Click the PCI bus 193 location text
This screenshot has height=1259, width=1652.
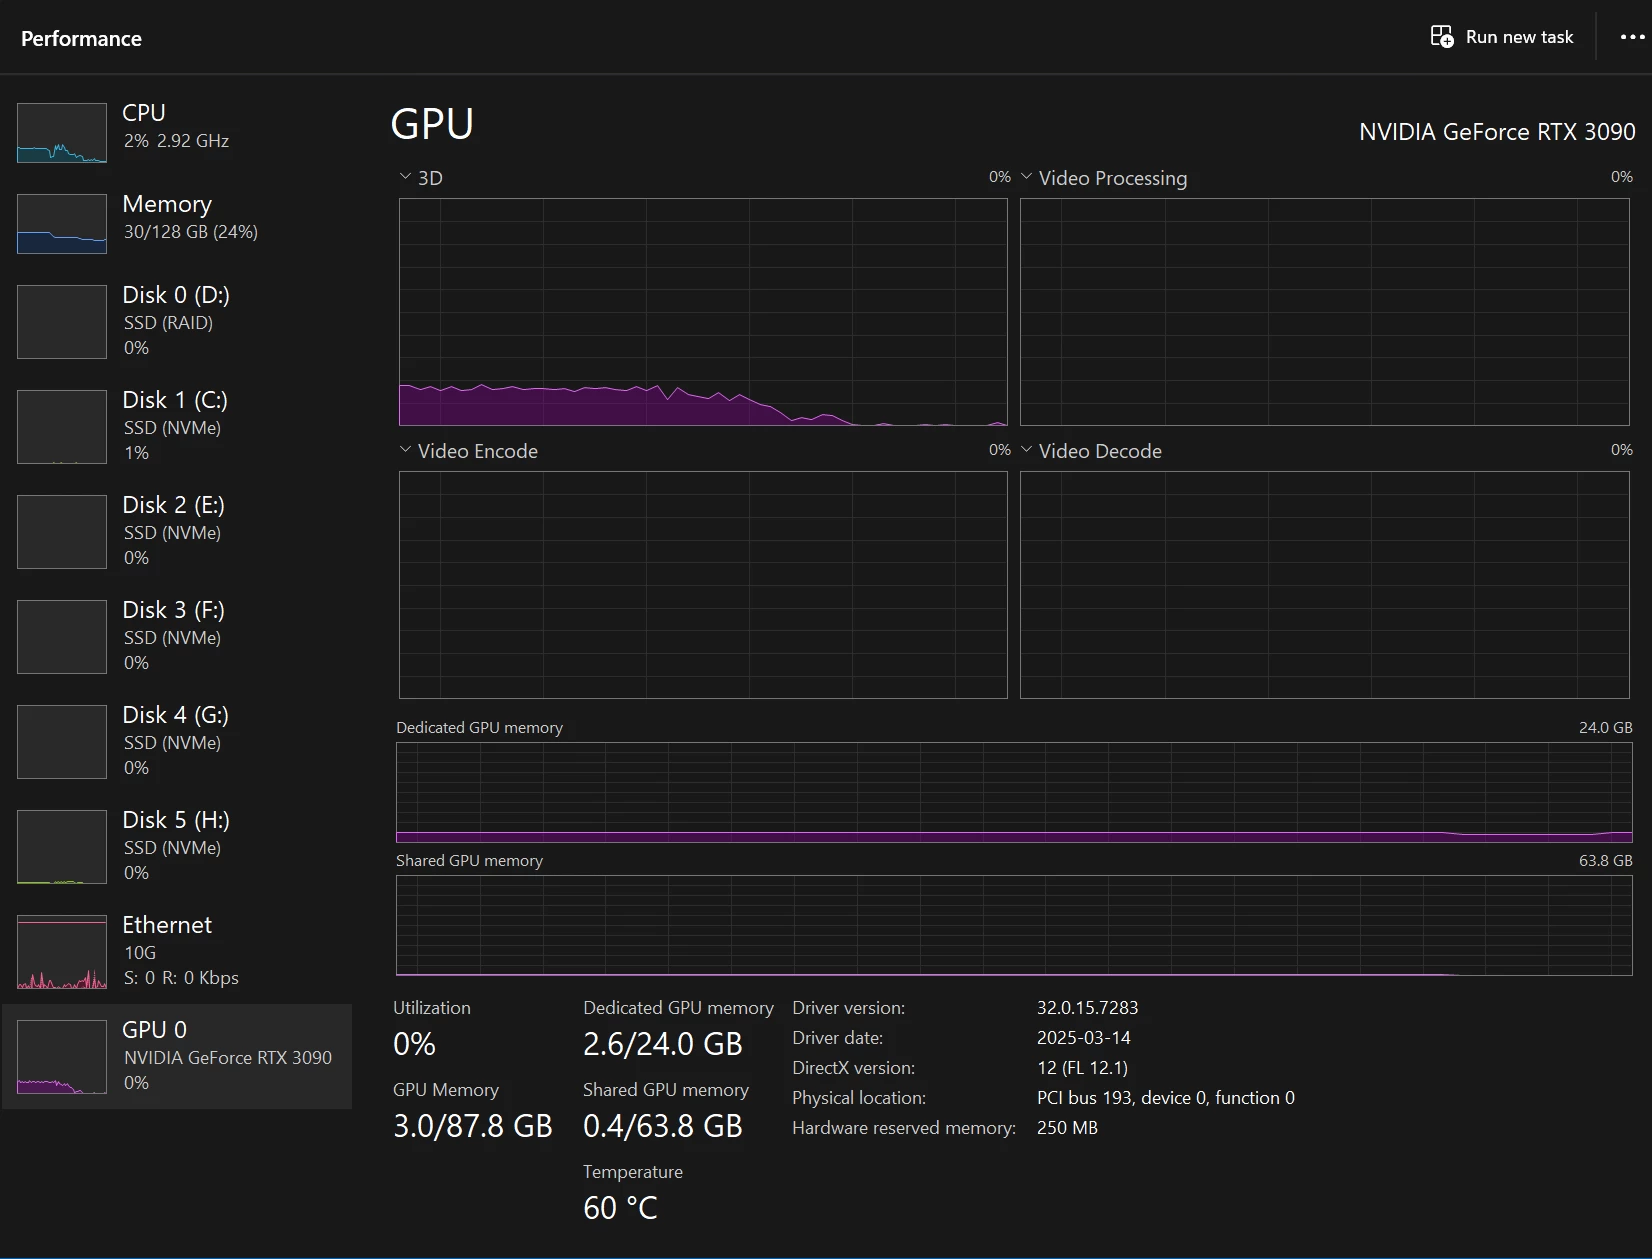click(1166, 1097)
